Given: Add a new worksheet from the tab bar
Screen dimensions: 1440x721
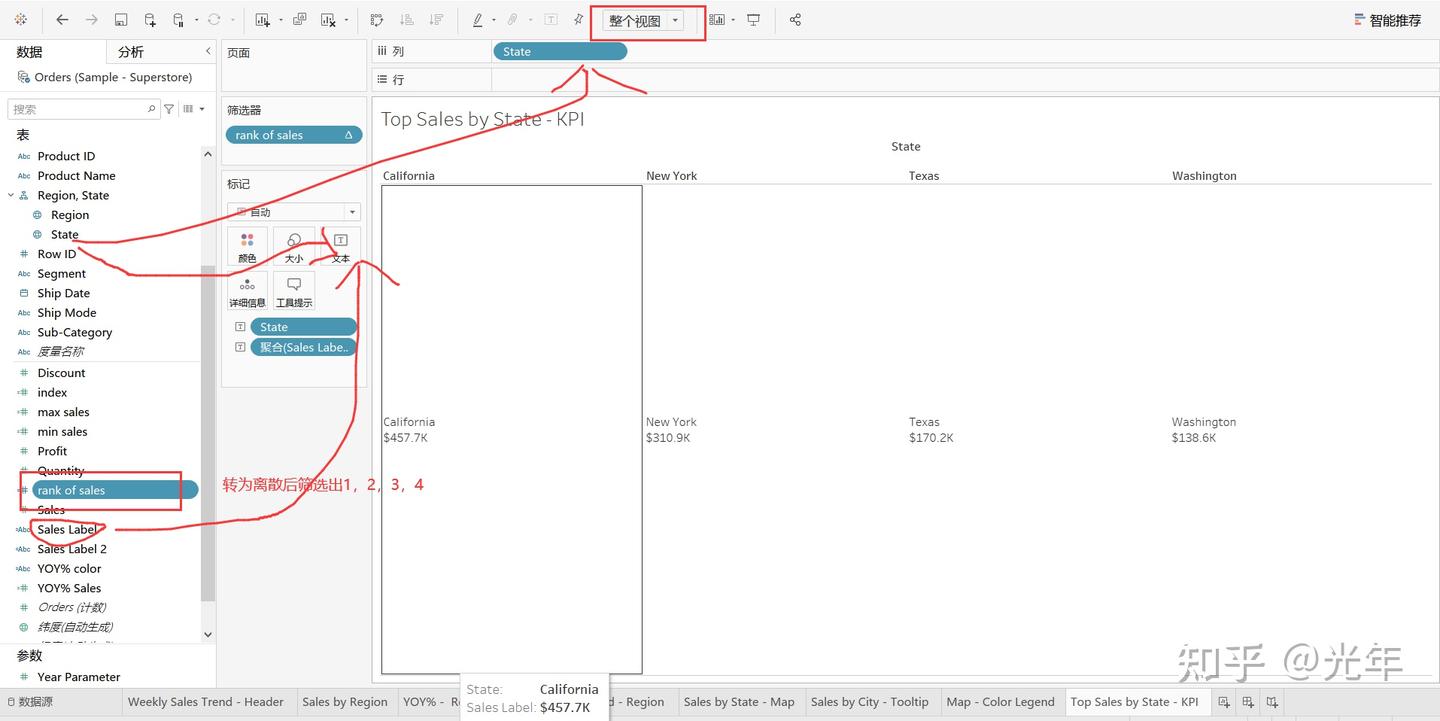Looking at the screenshot, I should 1223,702.
